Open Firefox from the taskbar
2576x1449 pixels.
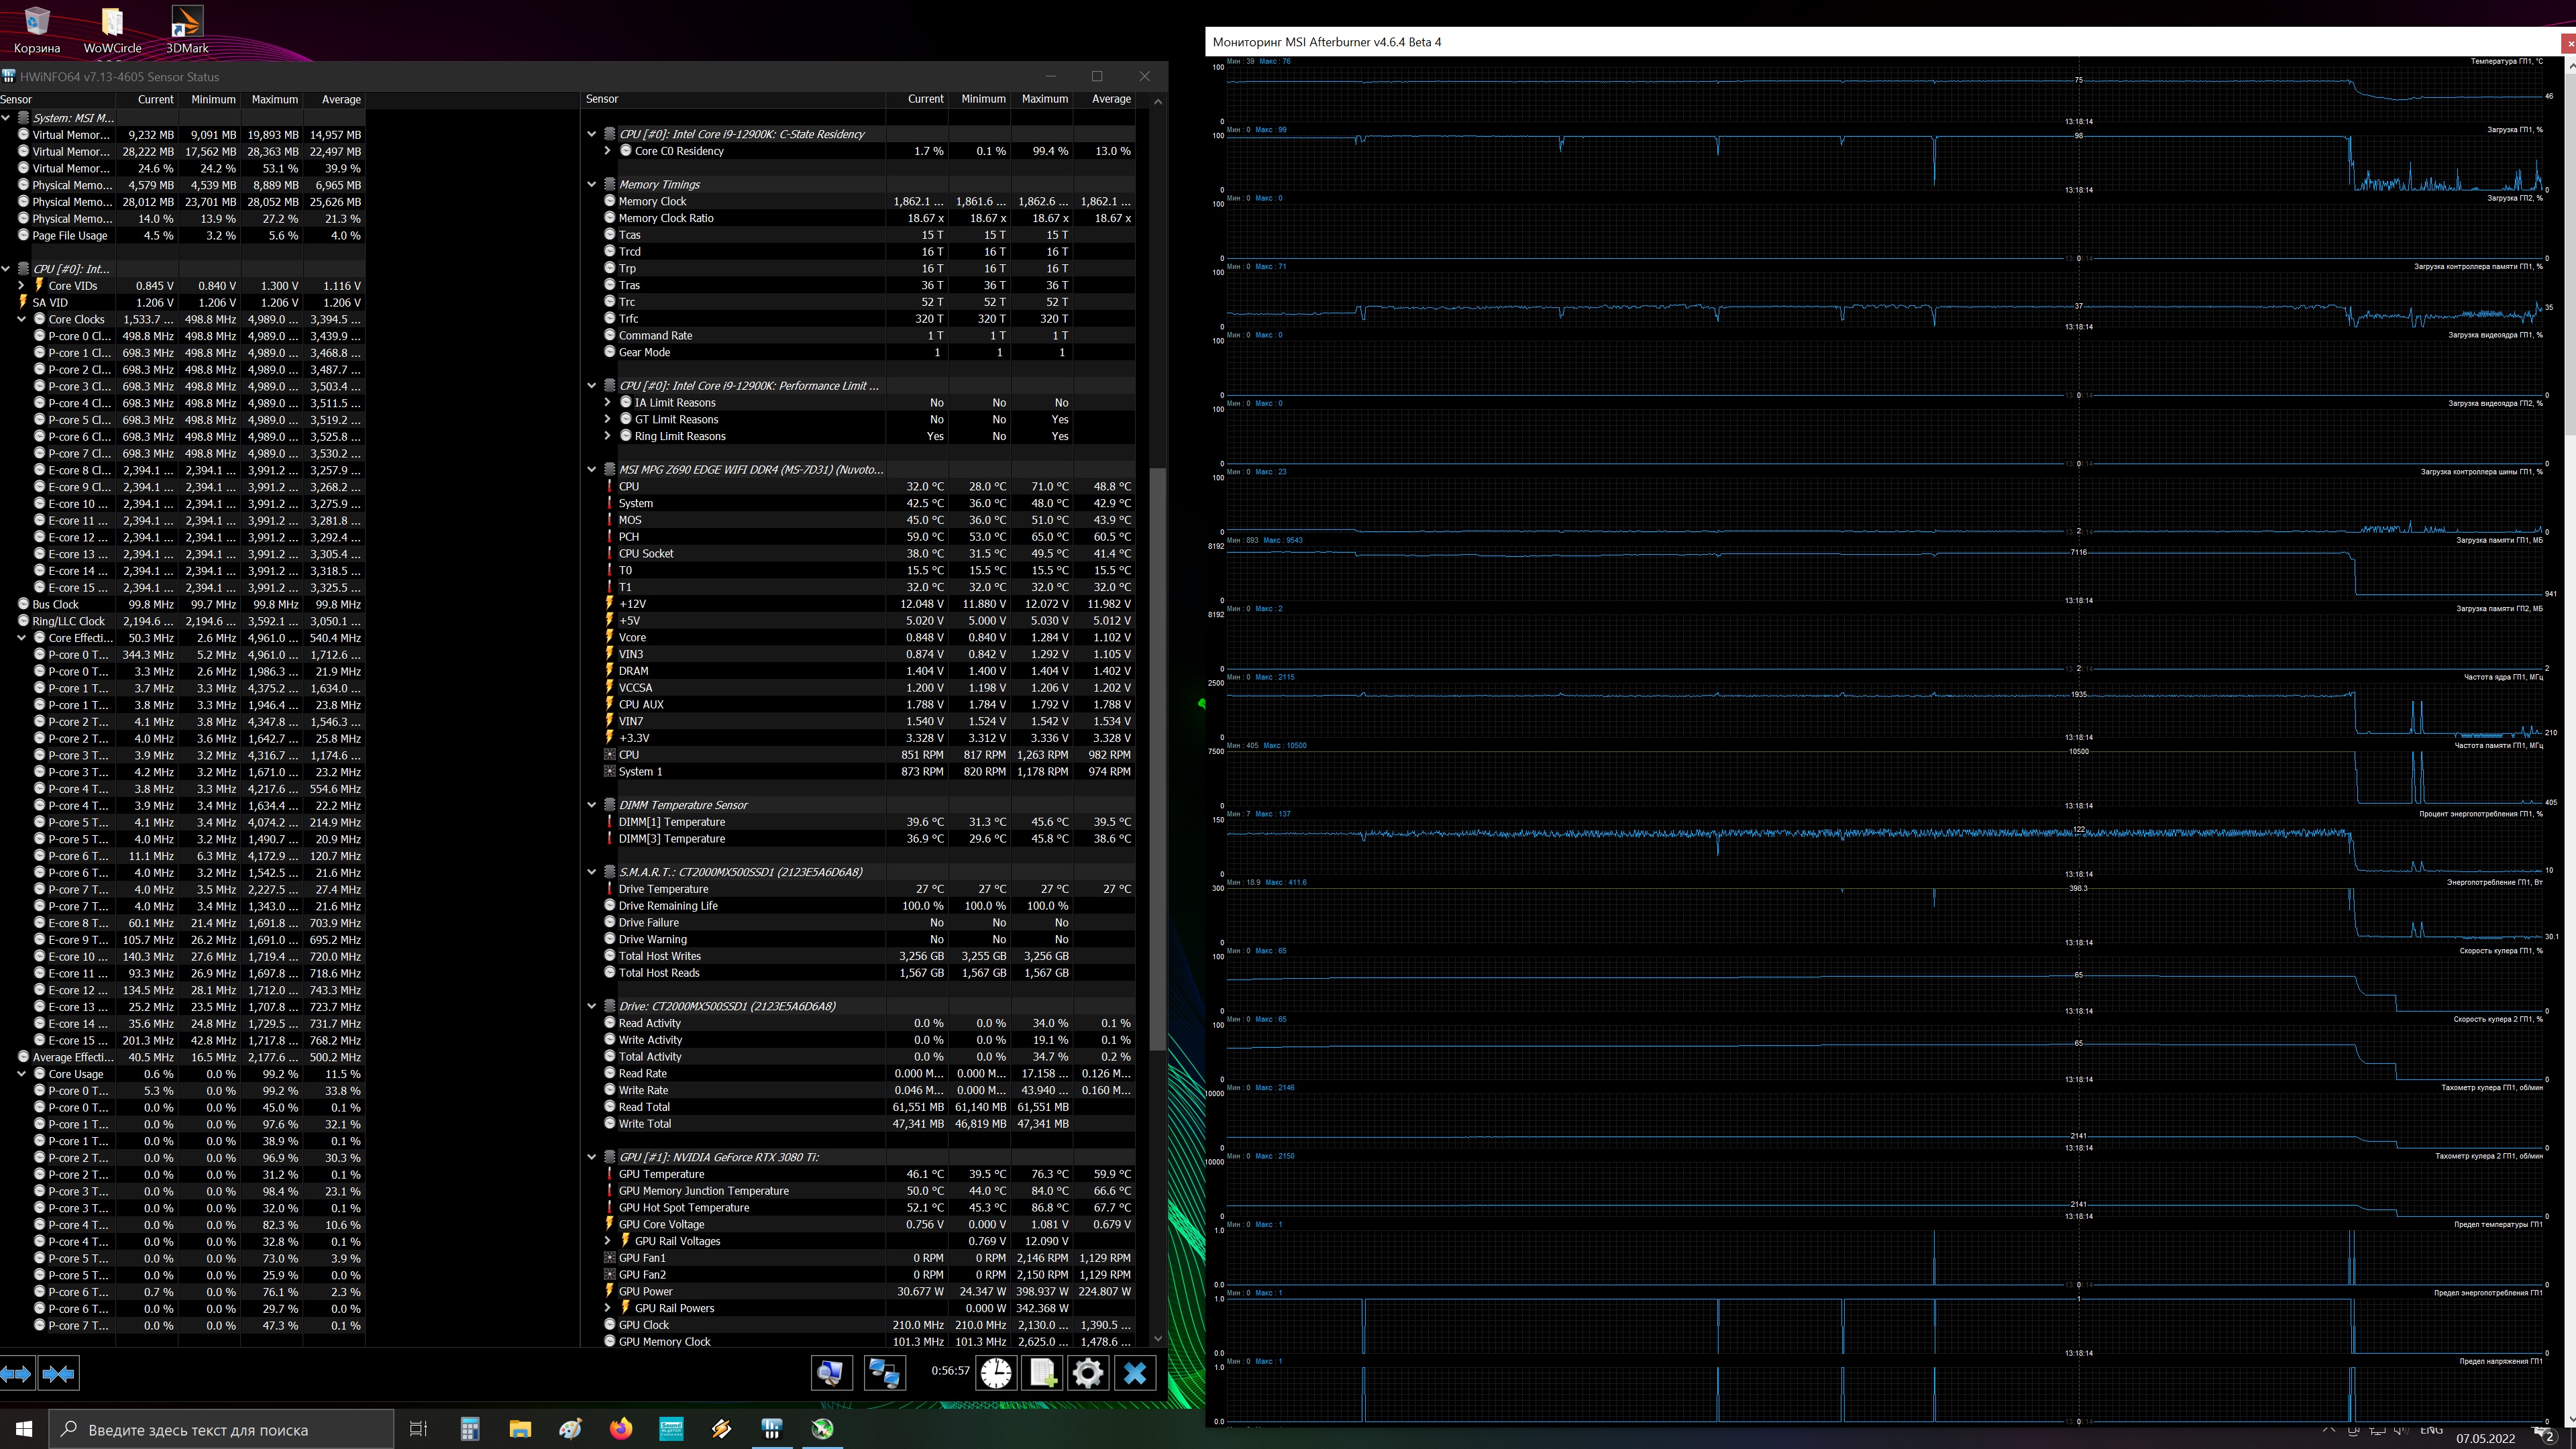pyautogui.click(x=621, y=1429)
